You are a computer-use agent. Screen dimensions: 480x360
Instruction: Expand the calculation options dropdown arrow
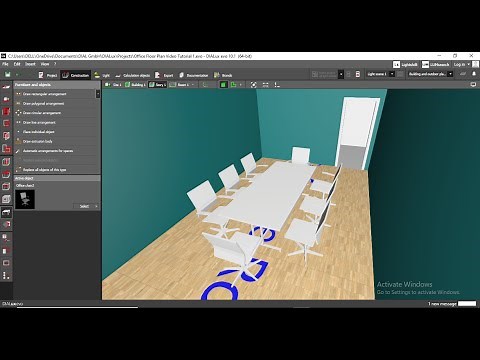(341, 74)
